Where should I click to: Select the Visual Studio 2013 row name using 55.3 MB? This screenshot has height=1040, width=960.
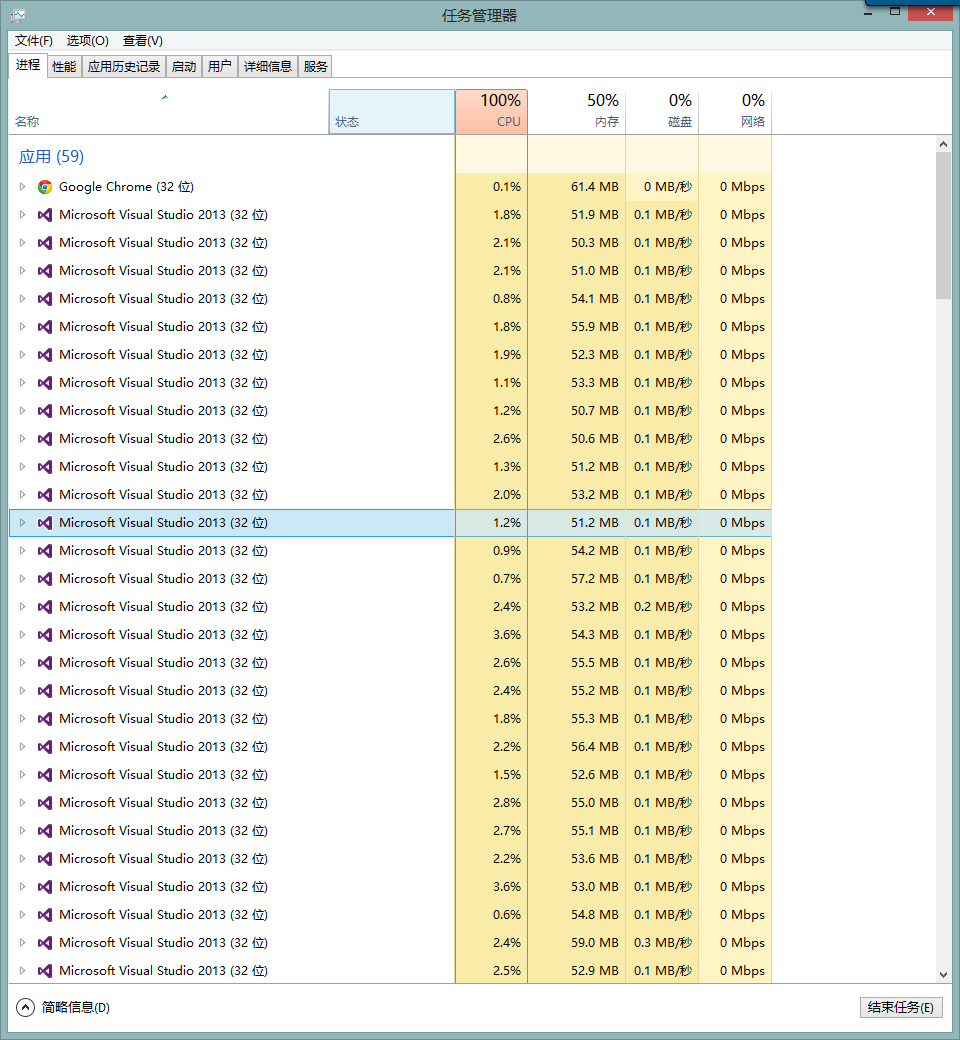point(163,719)
